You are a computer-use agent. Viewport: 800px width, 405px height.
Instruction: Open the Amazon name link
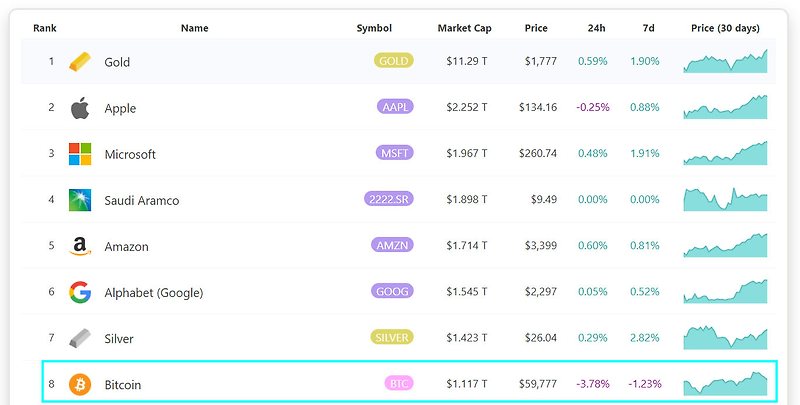[x=127, y=247]
